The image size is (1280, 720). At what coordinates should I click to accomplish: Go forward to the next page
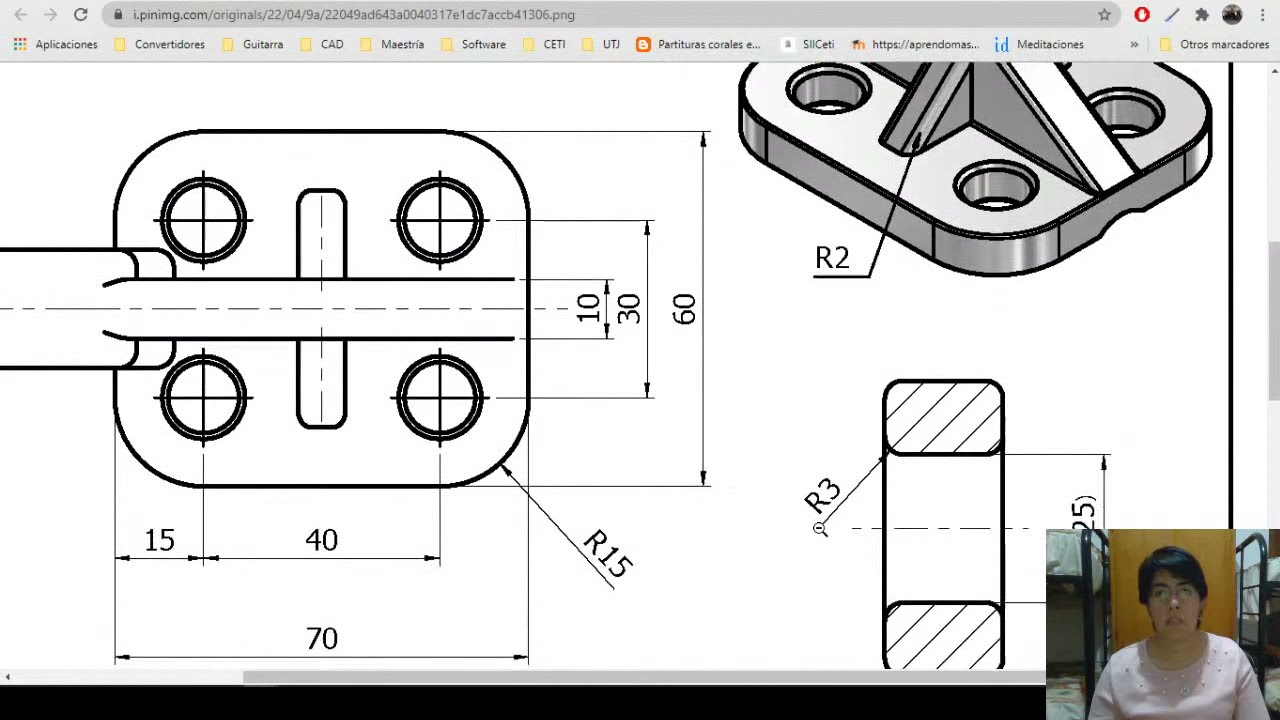(50, 15)
